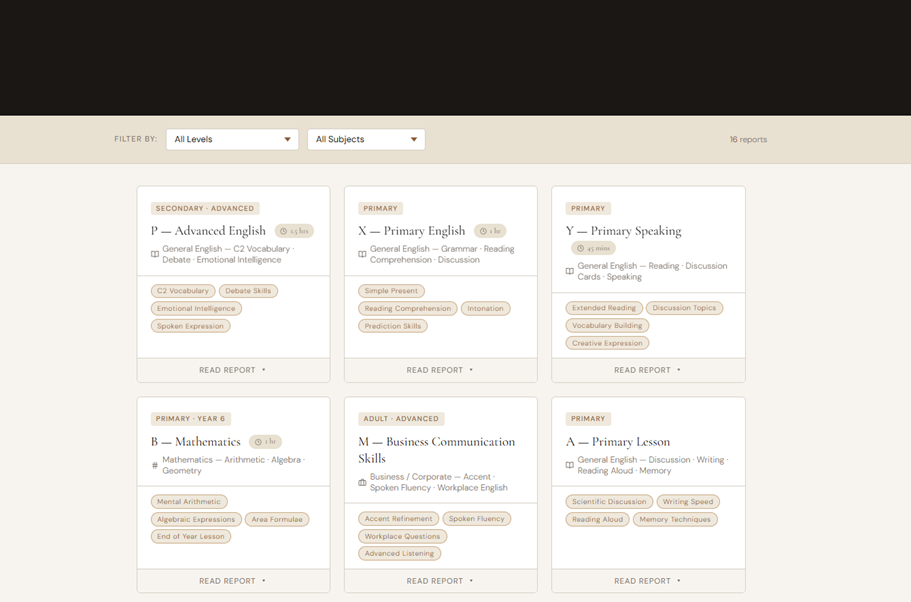911x602 pixels.
Task: Click the hash icon beside Mathematics subjects
Action: 155,465
